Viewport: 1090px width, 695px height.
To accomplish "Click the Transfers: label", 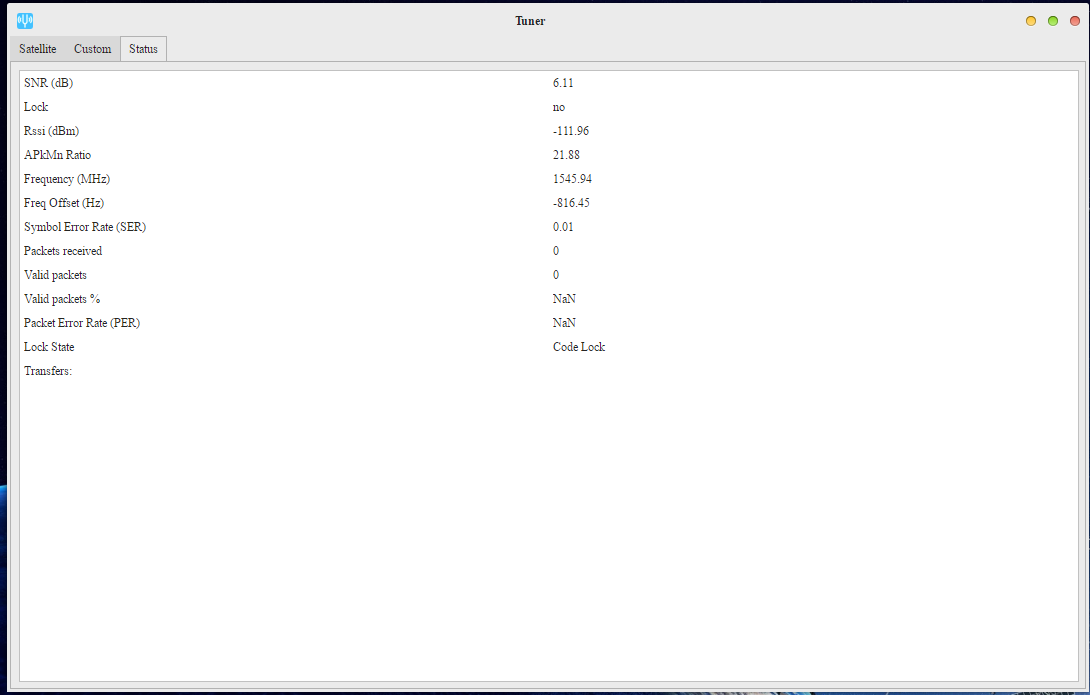I will pos(48,370).
